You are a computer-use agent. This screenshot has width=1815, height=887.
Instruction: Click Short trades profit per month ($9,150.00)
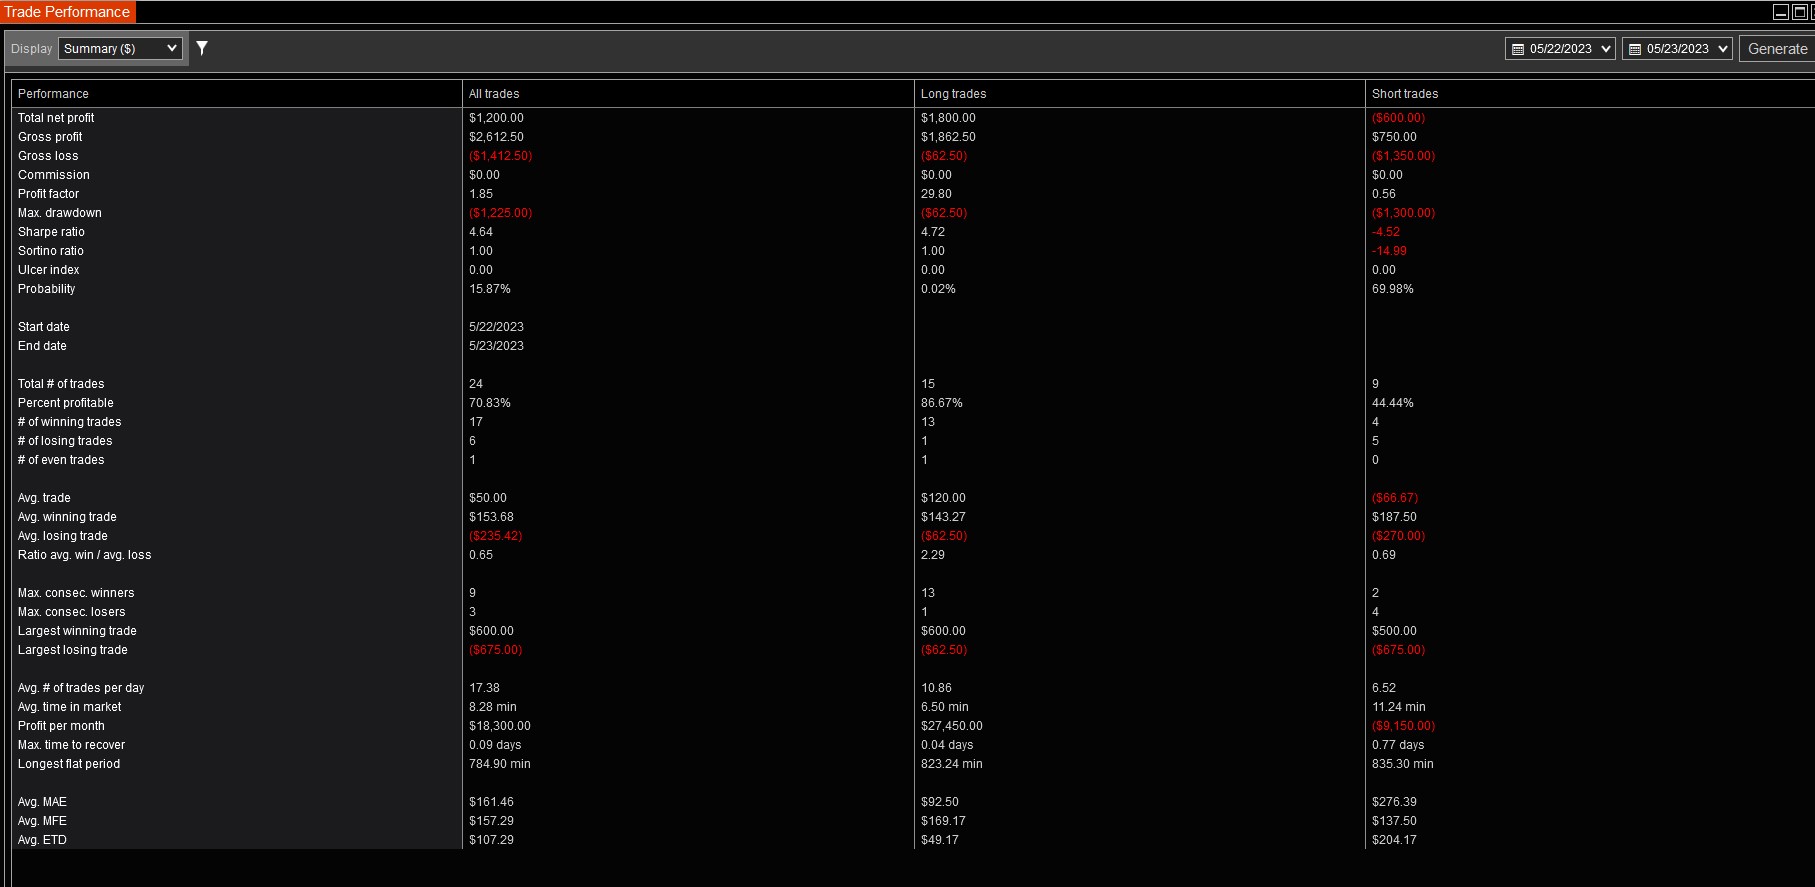1403,726
